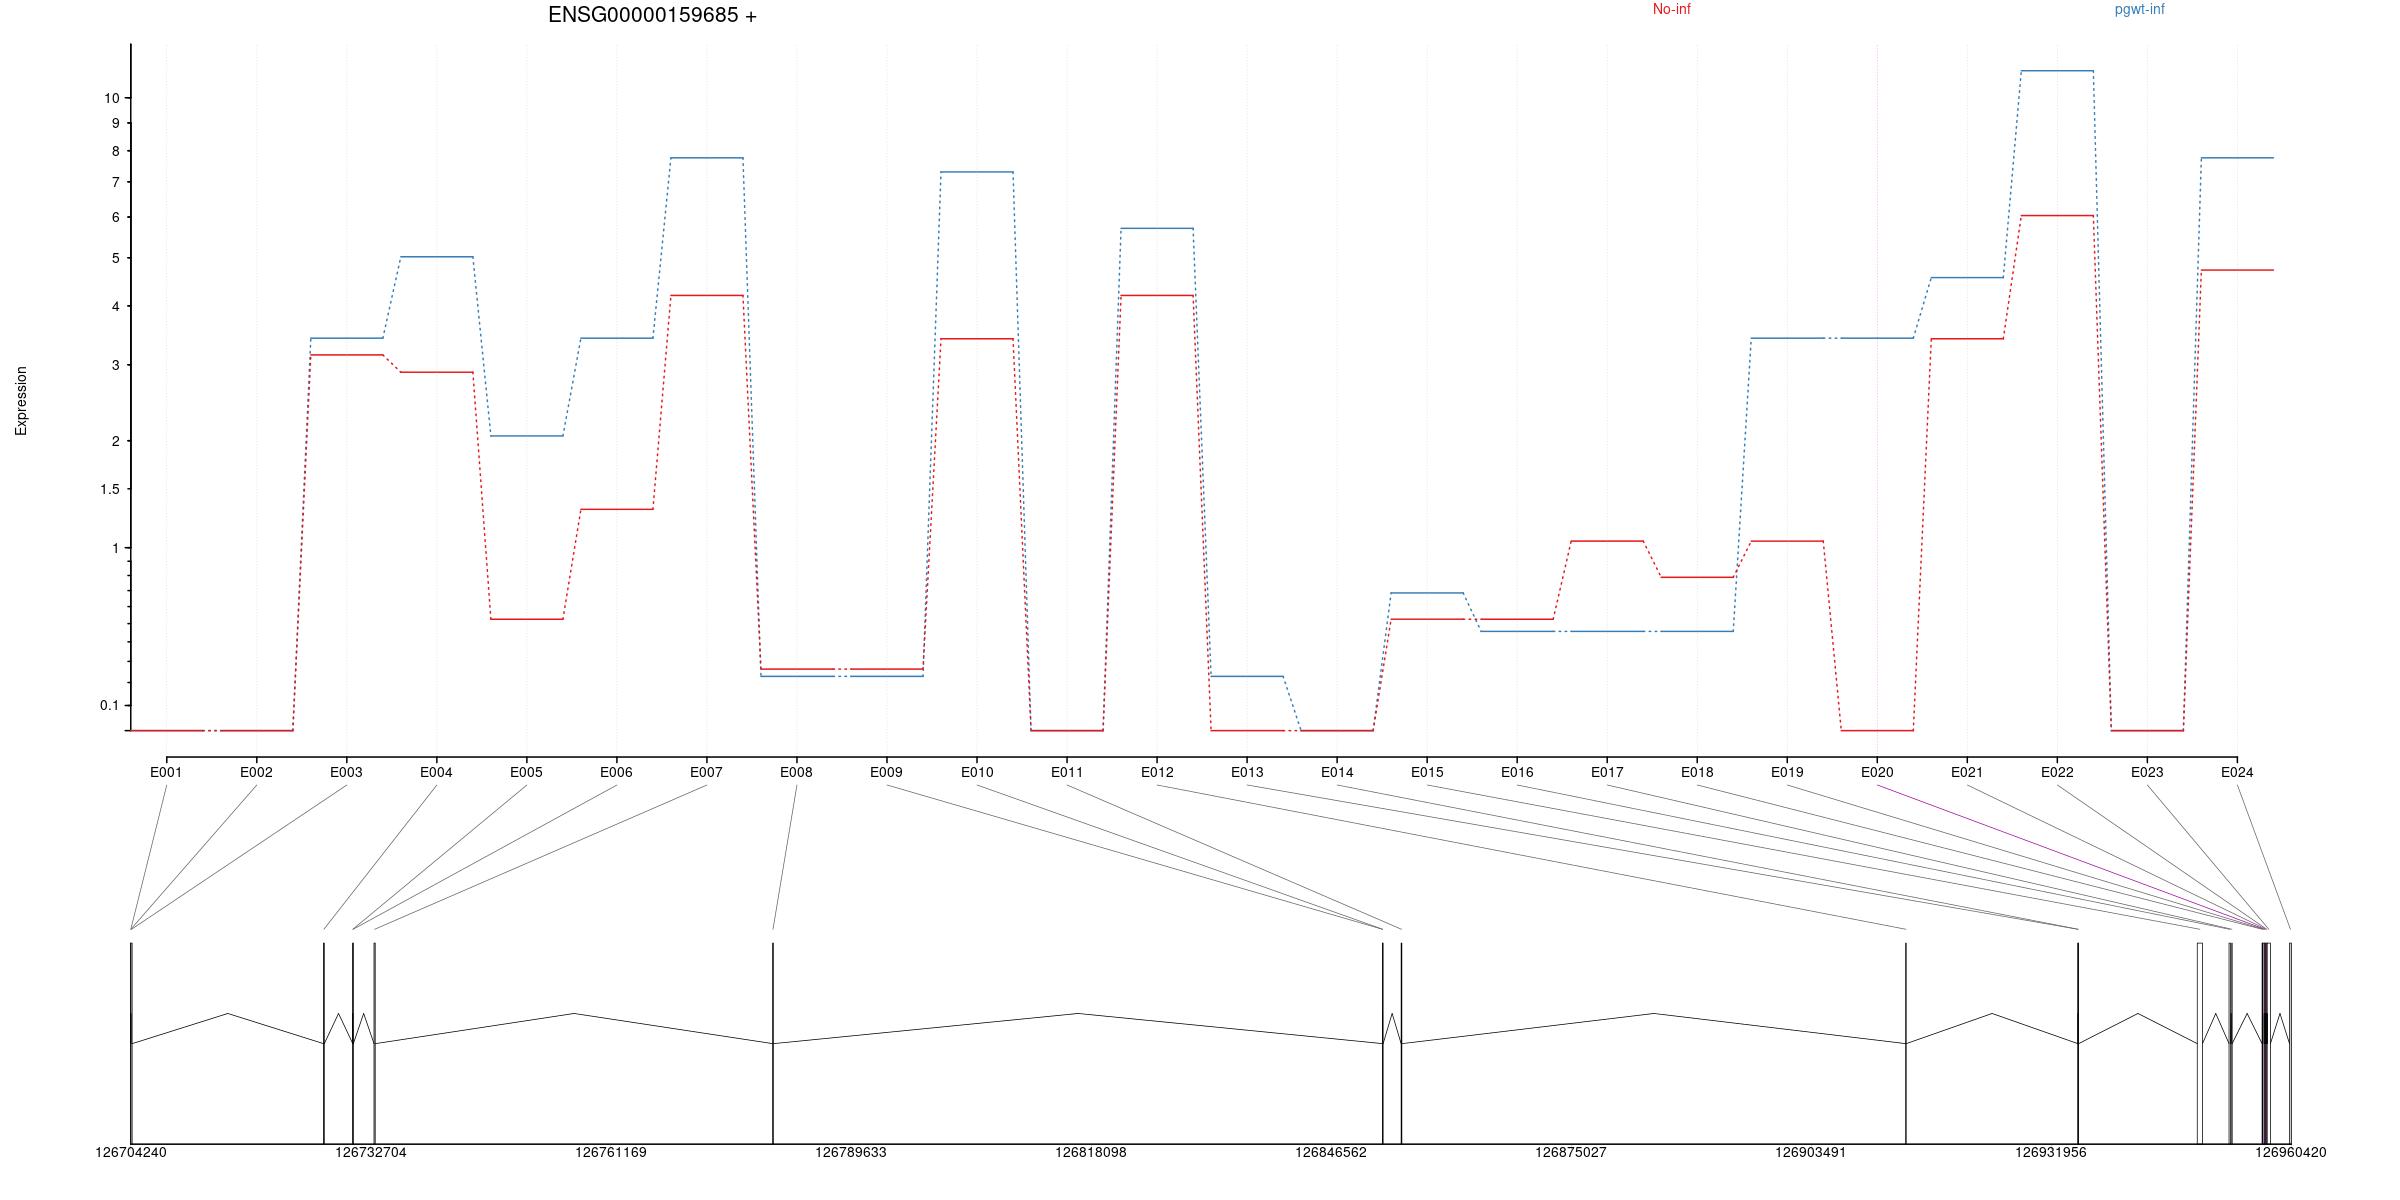Click genomic coordinate 126704240
2400x1200 pixels.
tap(131, 1152)
